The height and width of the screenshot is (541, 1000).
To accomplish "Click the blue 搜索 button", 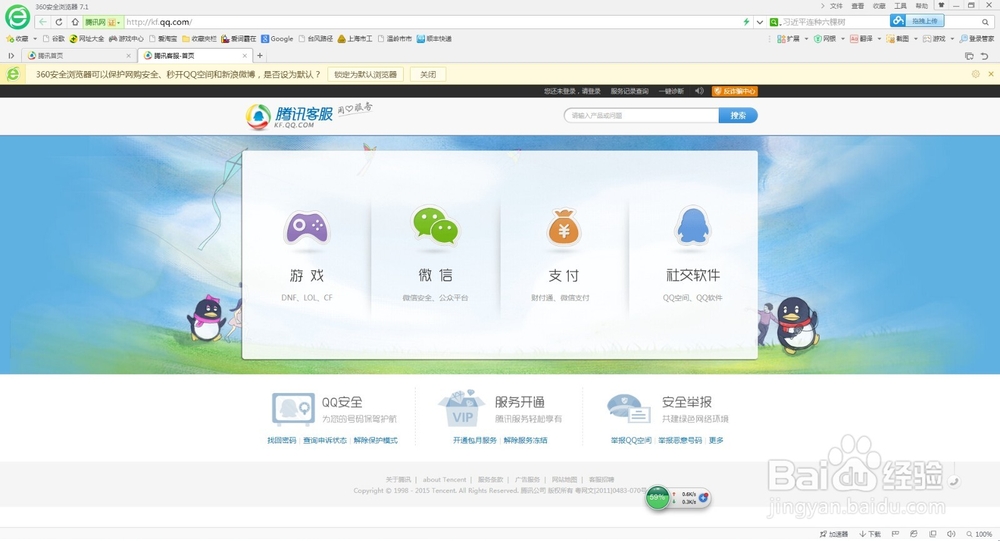I will pos(738,115).
